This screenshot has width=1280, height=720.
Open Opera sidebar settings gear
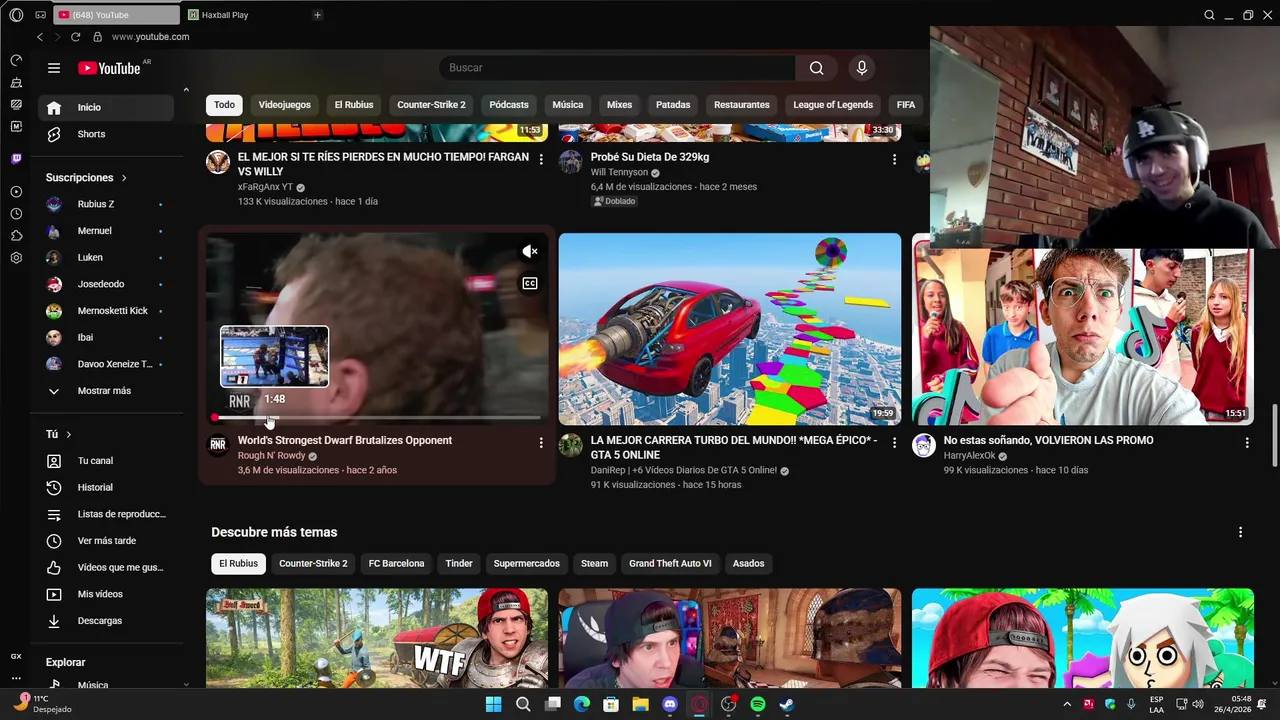tap(16, 258)
